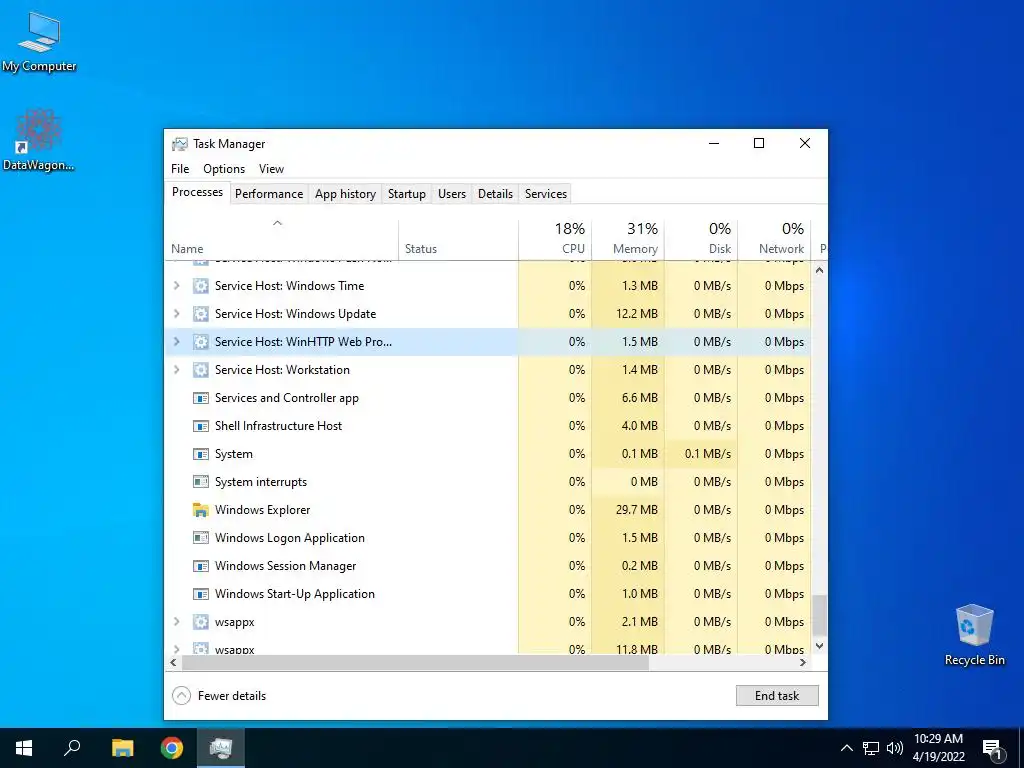The height and width of the screenshot is (768, 1024).
Task: Switch to the Performance tab
Action: coord(269,194)
